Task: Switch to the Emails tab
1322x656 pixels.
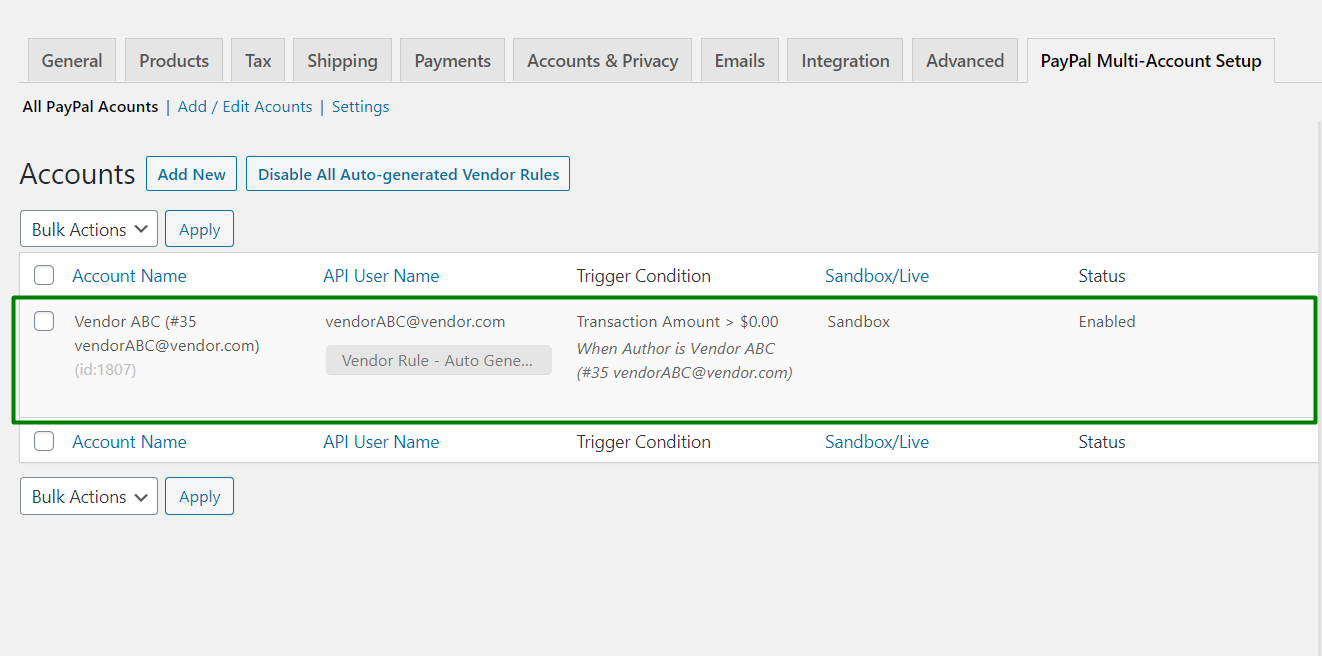Action: click(739, 61)
